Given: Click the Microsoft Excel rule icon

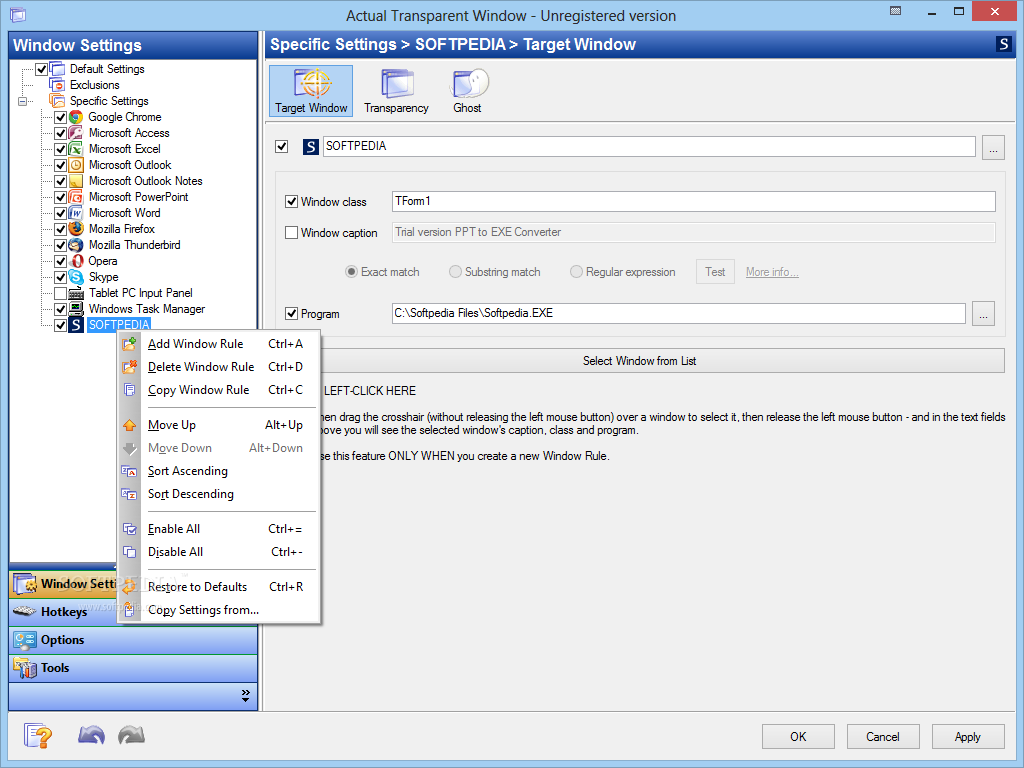Looking at the screenshot, I should point(76,149).
